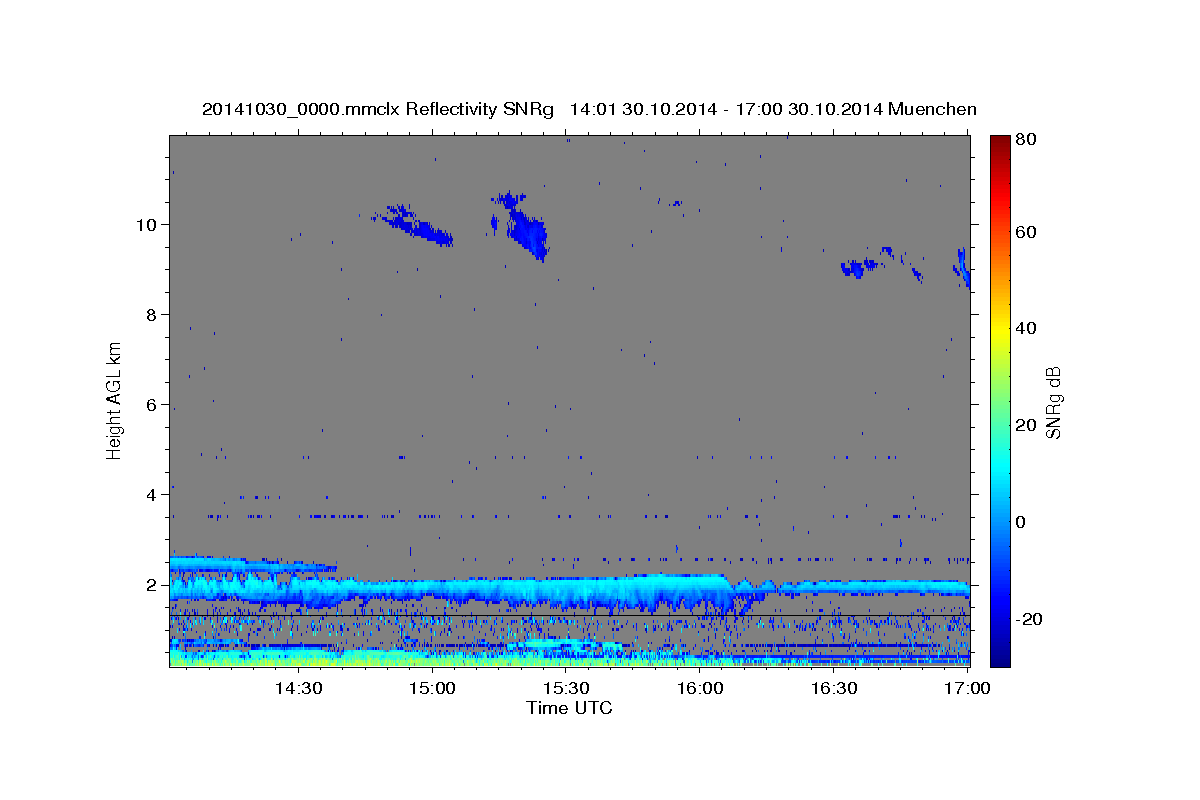The width and height of the screenshot is (1200, 800).
Task: Click the 15:00 time tick label
Action: click(x=432, y=688)
